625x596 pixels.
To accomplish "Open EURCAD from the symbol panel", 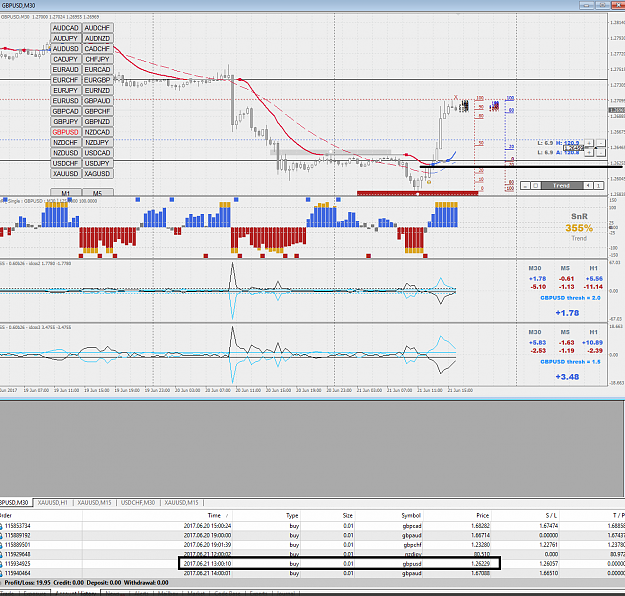I will click(97, 69).
